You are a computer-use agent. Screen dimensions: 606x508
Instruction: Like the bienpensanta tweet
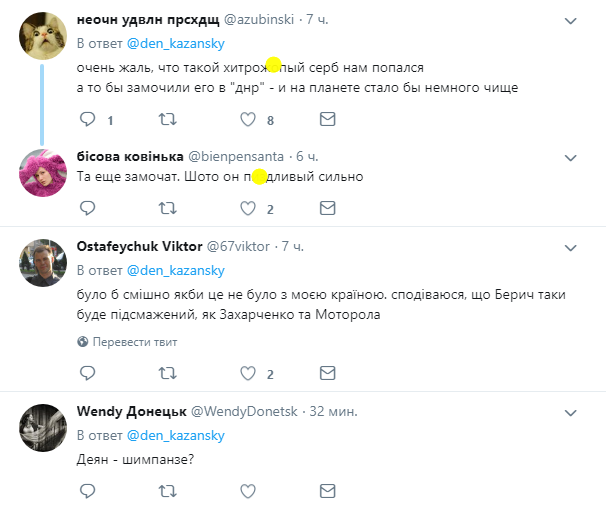248,208
